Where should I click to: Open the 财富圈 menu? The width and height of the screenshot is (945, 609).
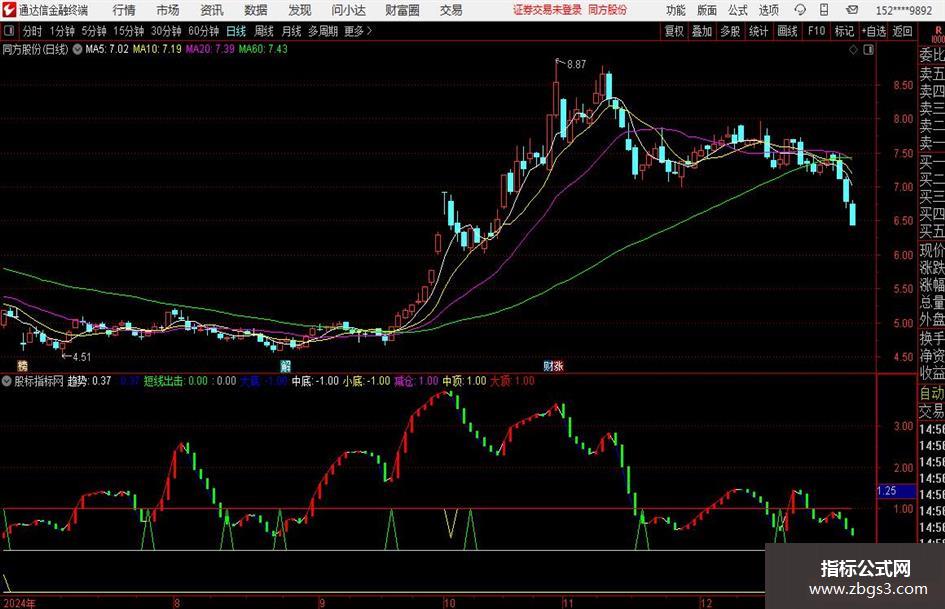(402, 10)
